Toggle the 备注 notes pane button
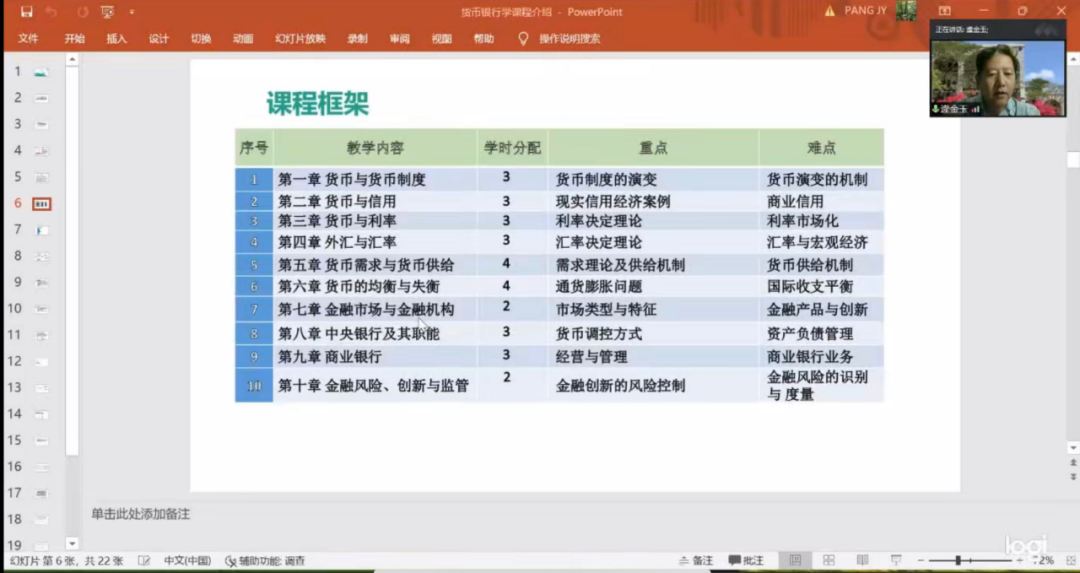The height and width of the screenshot is (573, 1080). click(x=695, y=561)
